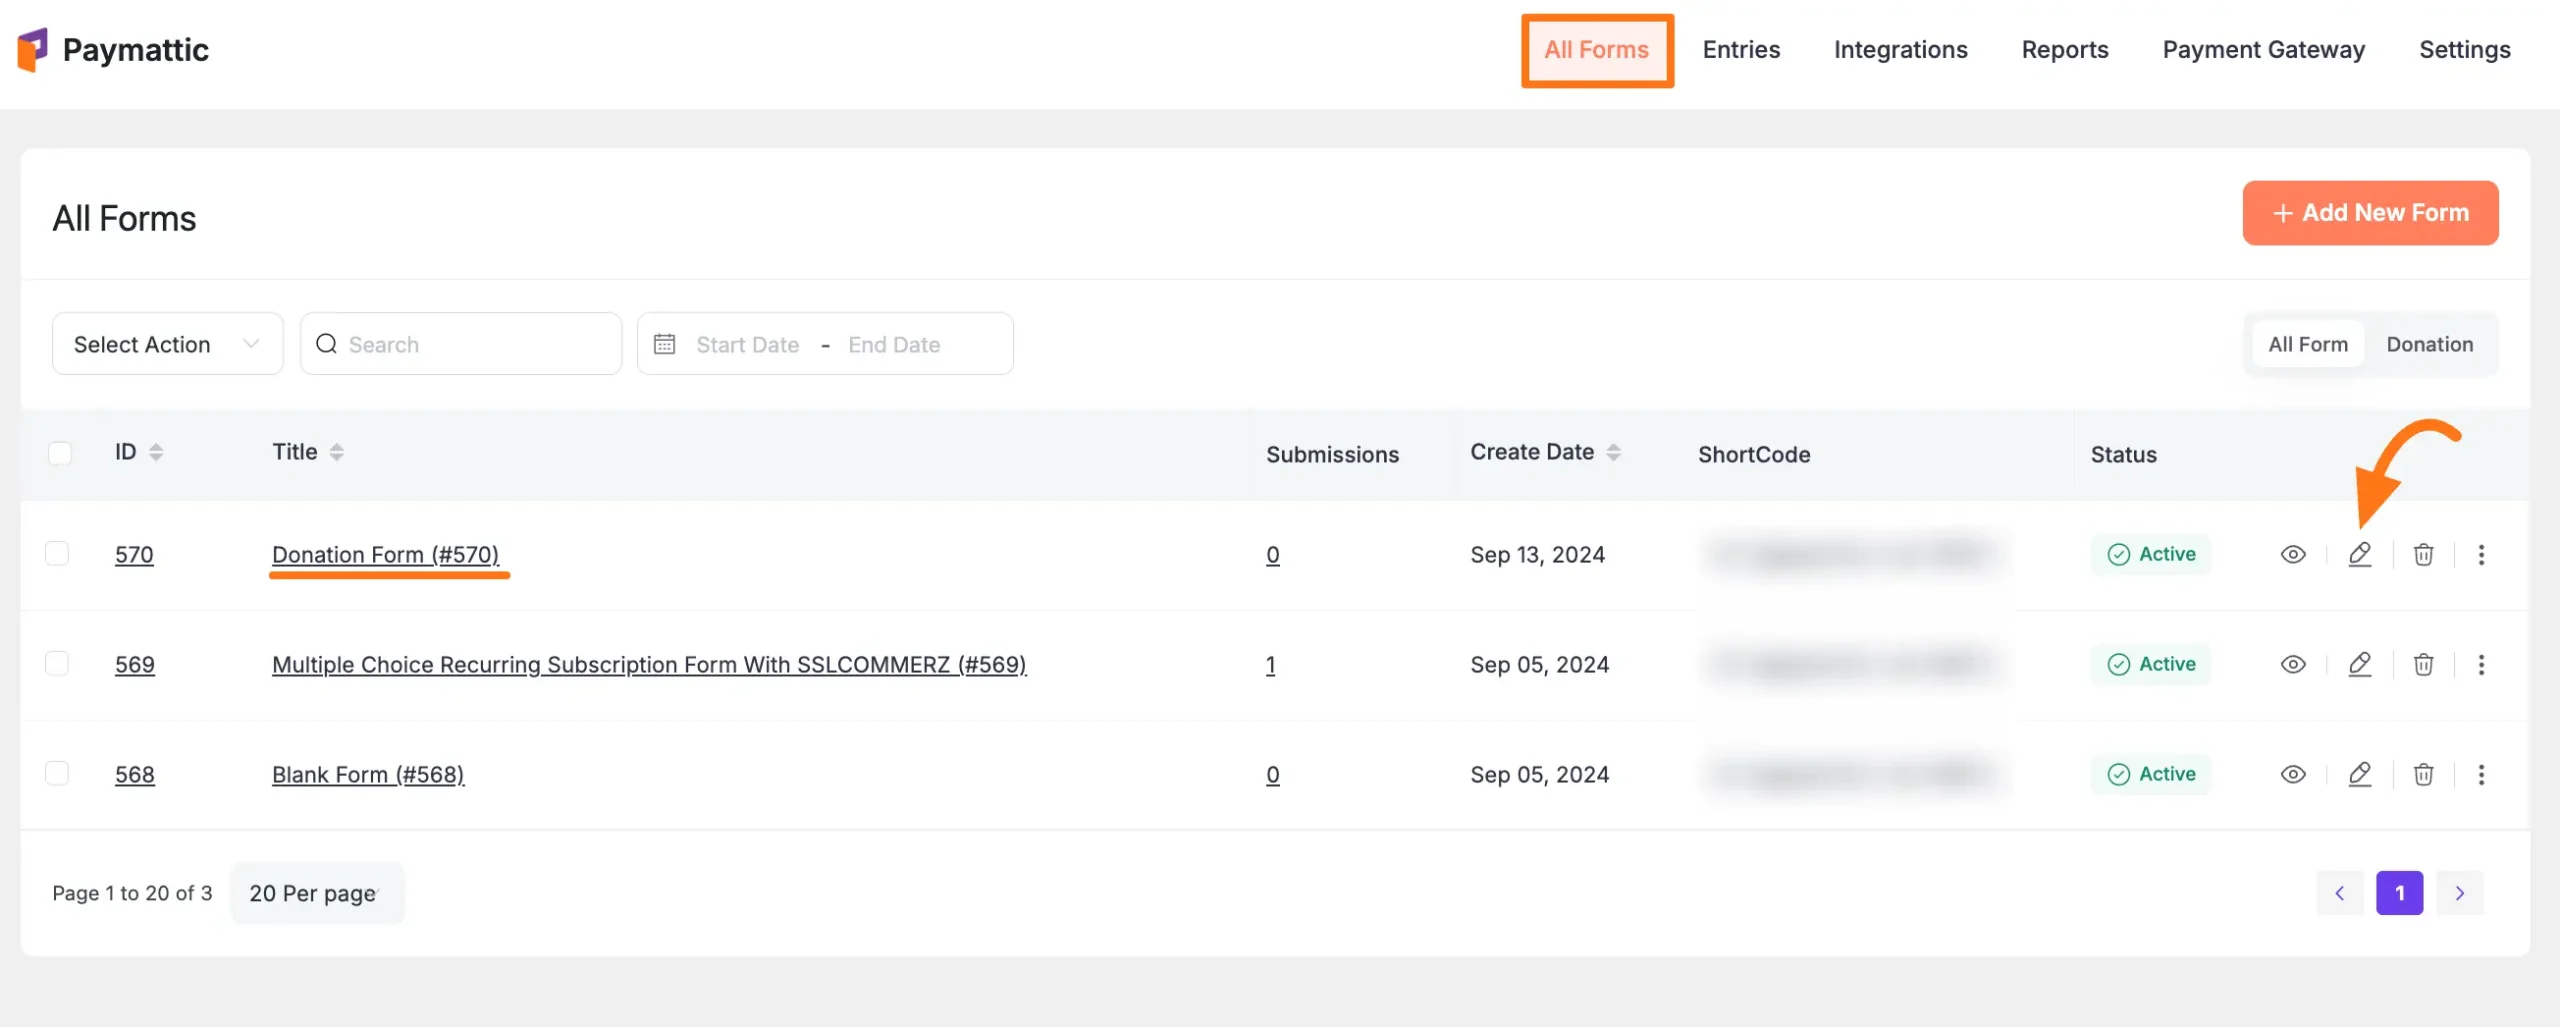Select the checkbox next to form 569
Viewport: 2560px width, 1027px height.
pos(58,663)
